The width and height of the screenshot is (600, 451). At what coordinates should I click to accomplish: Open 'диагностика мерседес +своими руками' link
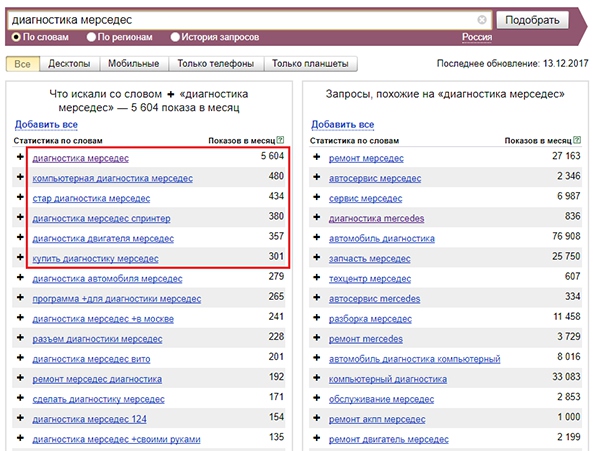116,439
